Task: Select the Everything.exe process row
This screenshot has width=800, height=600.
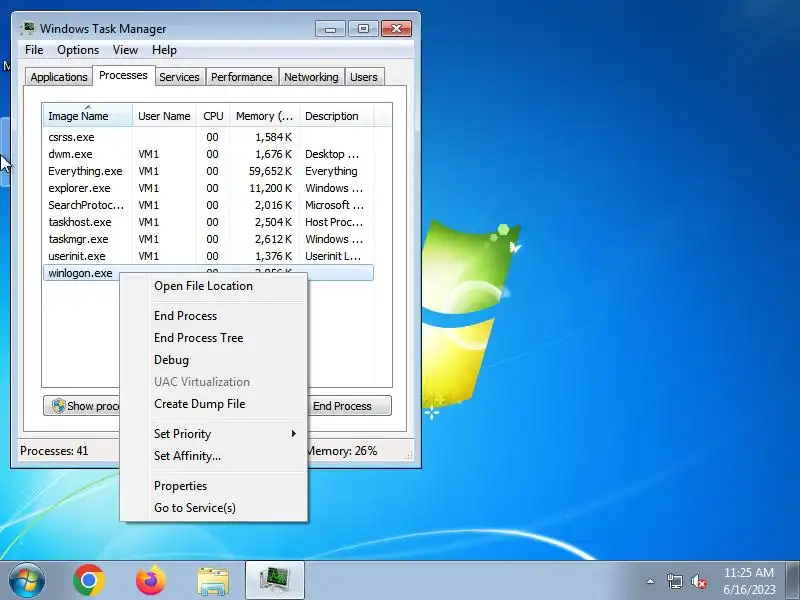Action: click(x=208, y=171)
